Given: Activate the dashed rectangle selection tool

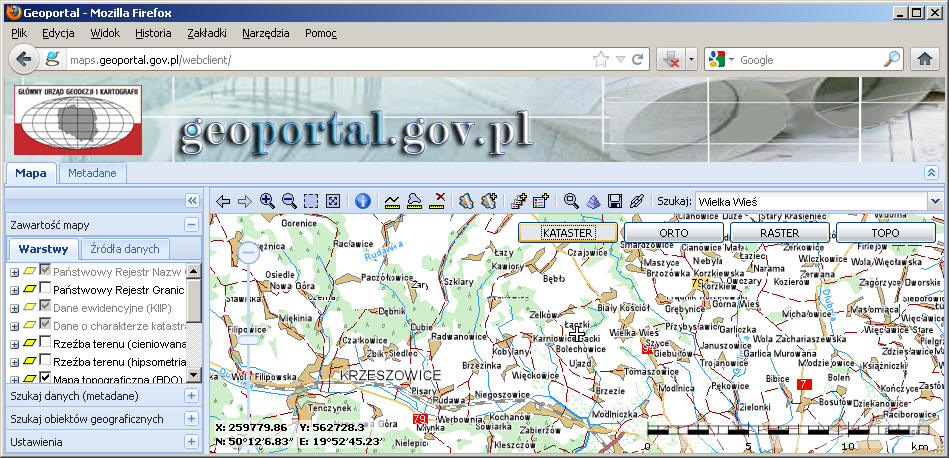Looking at the screenshot, I should click(310, 201).
